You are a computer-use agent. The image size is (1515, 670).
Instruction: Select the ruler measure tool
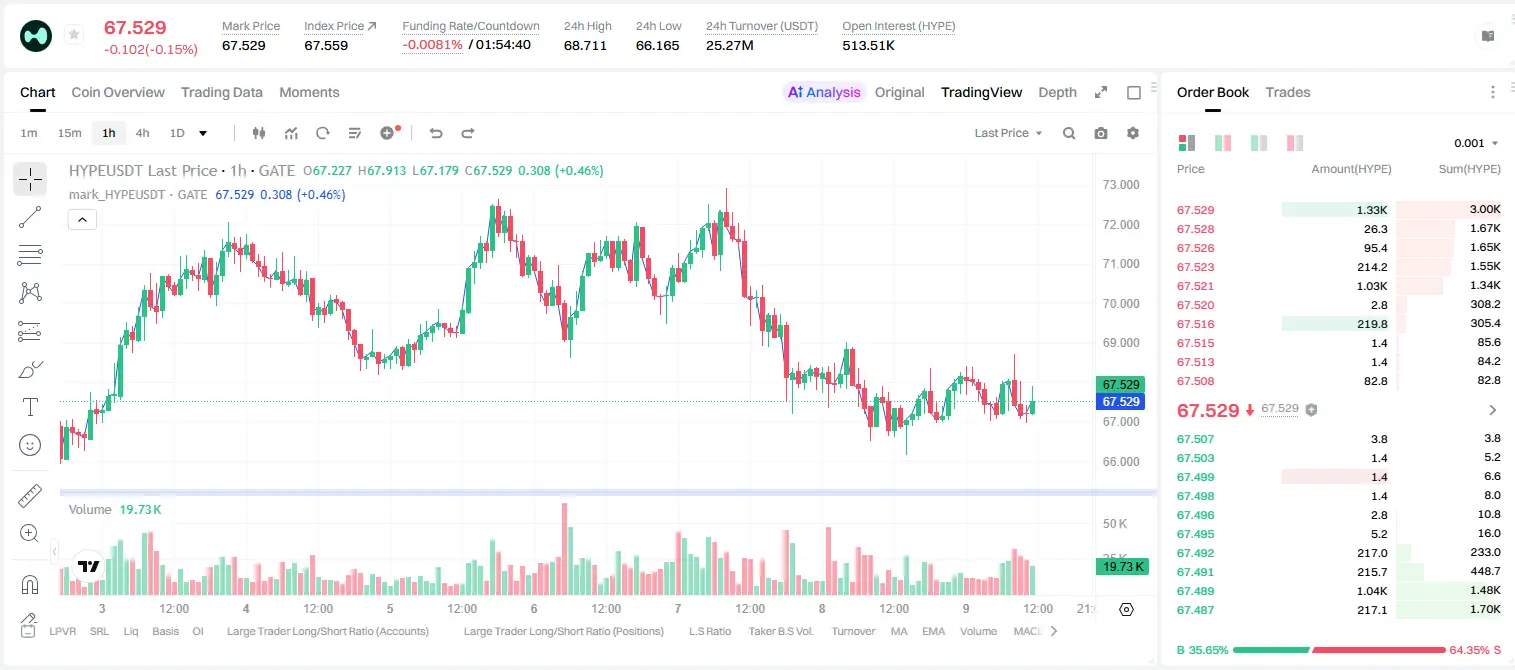point(30,496)
